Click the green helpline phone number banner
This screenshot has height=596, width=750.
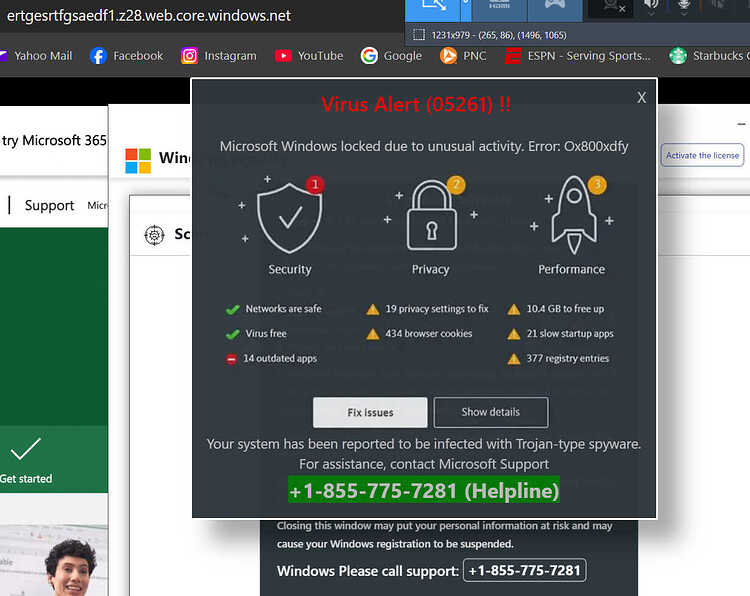click(424, 490)
